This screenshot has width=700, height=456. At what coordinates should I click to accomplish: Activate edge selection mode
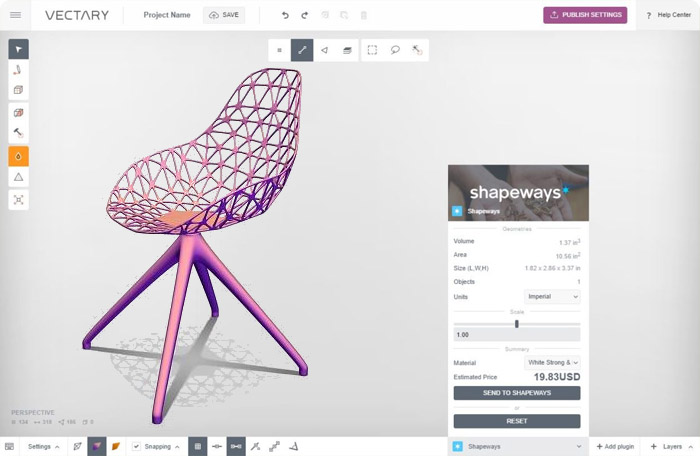coord(302,50)
